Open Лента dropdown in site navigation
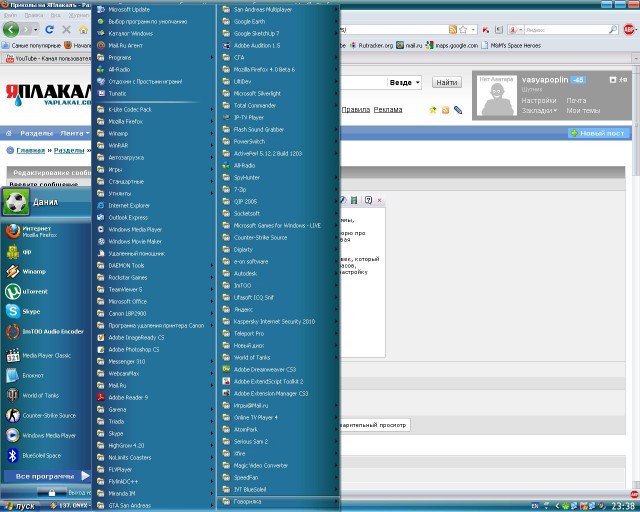Screen dimensions: 640x512 tap(75, 133)
